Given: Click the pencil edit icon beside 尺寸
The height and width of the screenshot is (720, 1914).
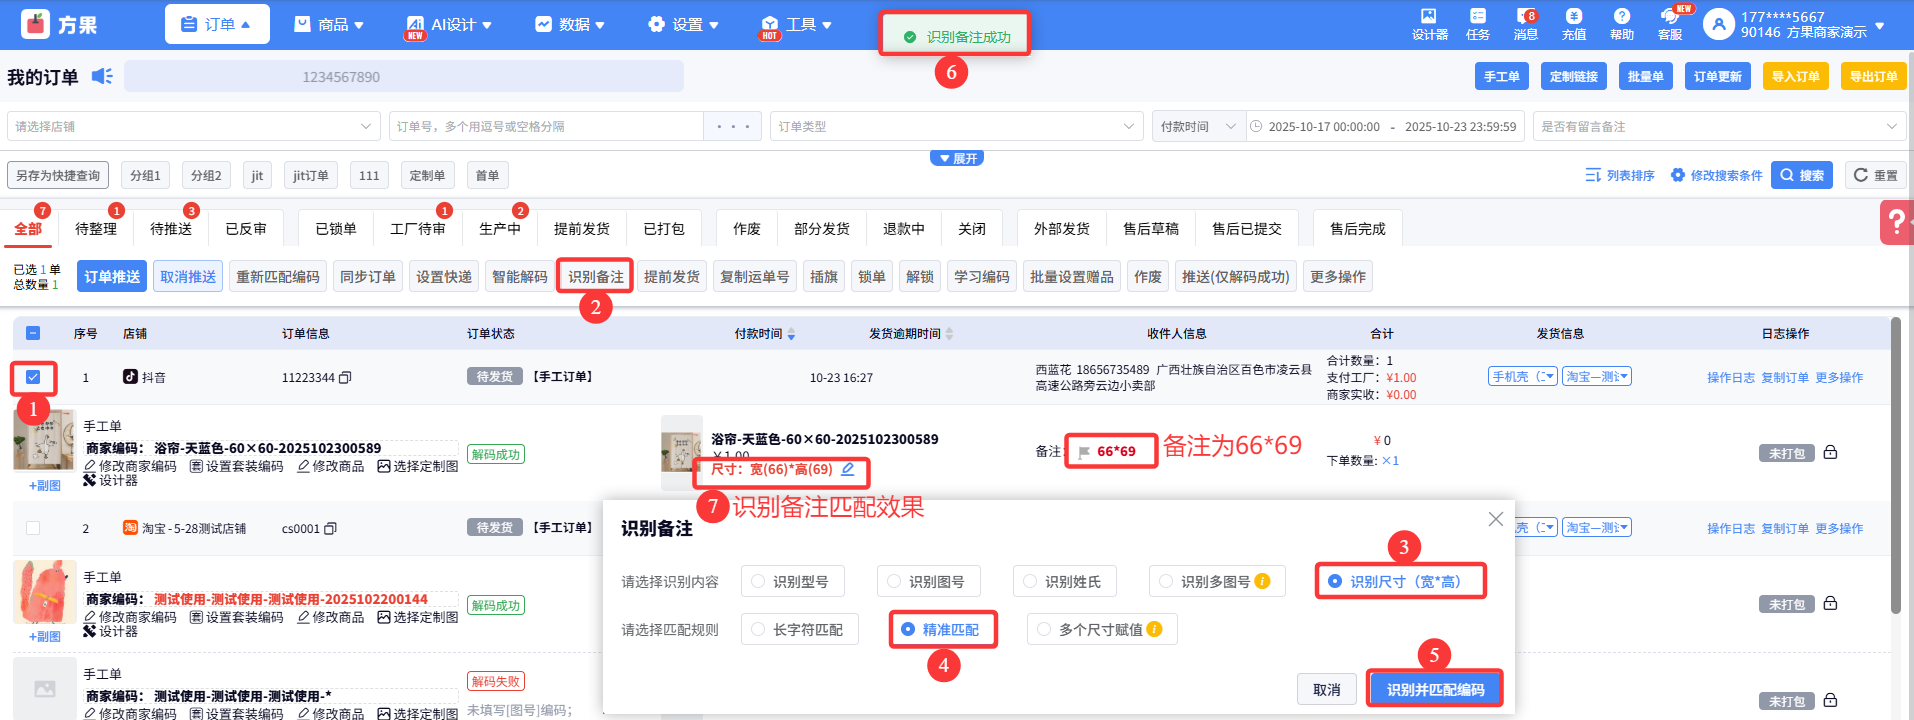Looking at the screenshot, I should [x=847, y=469].
